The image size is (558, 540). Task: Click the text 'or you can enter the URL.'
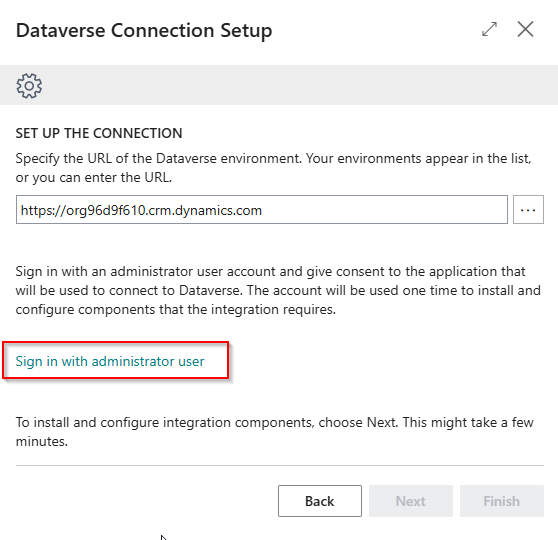(94, 177)
